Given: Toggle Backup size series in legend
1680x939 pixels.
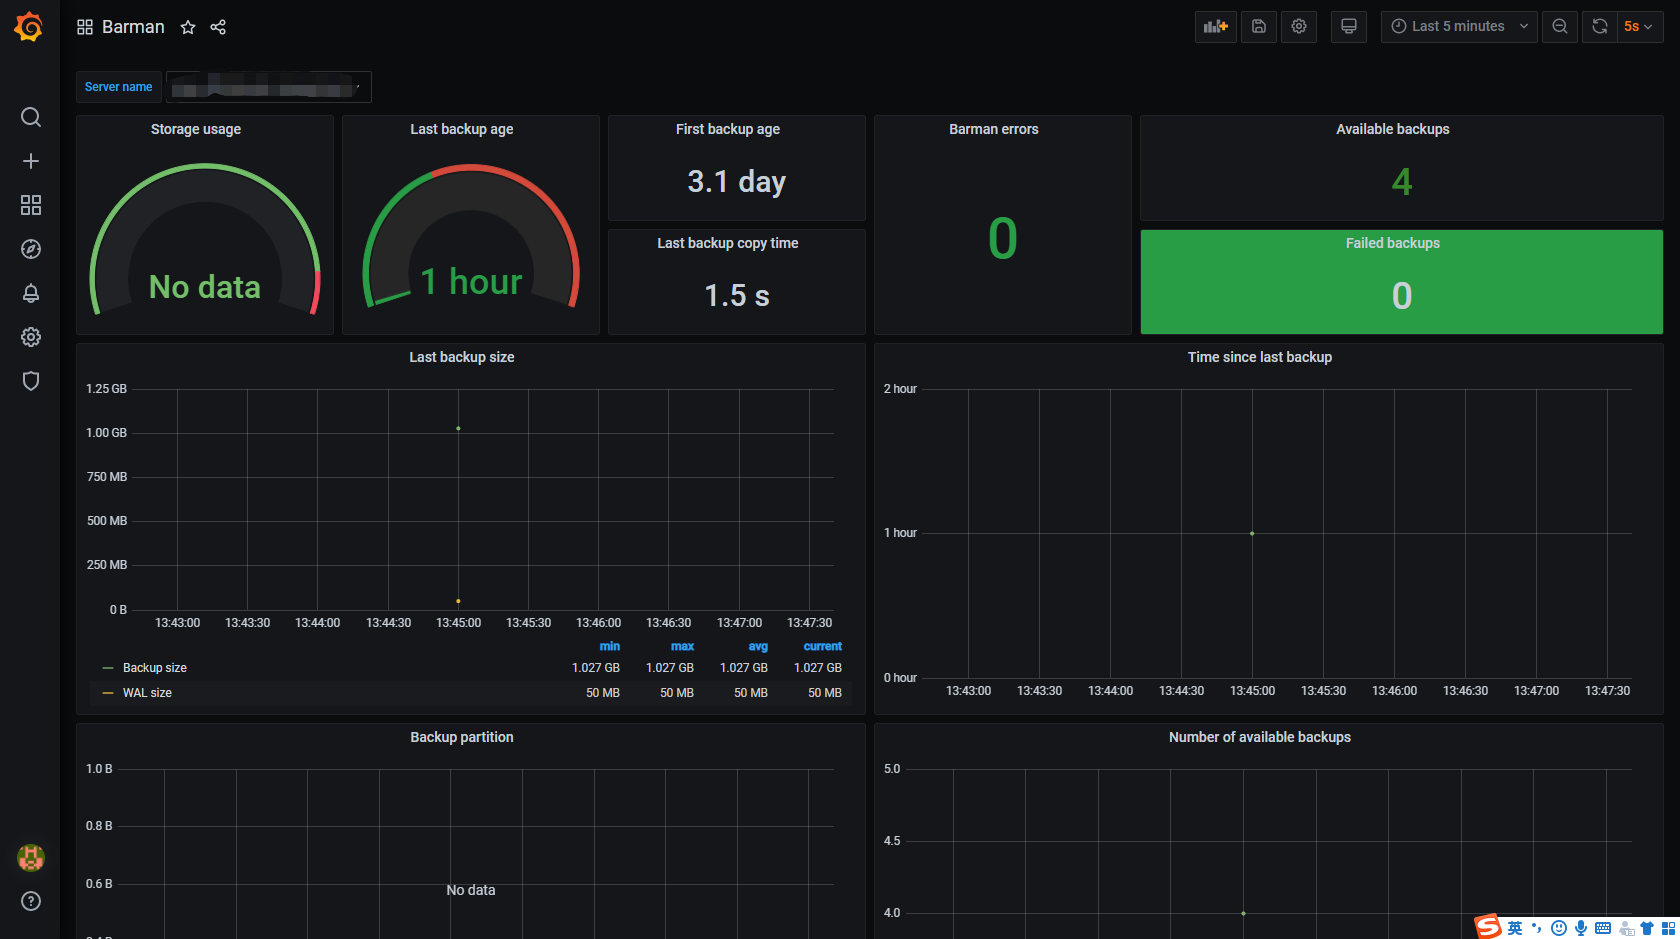Looking at the screenshot, I should (154, 668).
